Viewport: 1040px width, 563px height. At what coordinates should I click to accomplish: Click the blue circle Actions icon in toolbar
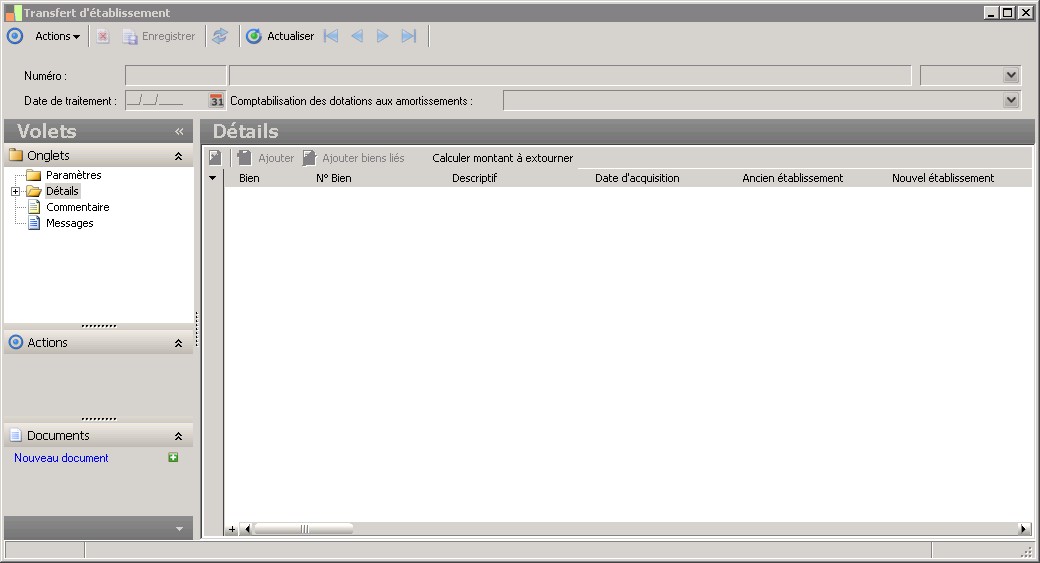15,36
